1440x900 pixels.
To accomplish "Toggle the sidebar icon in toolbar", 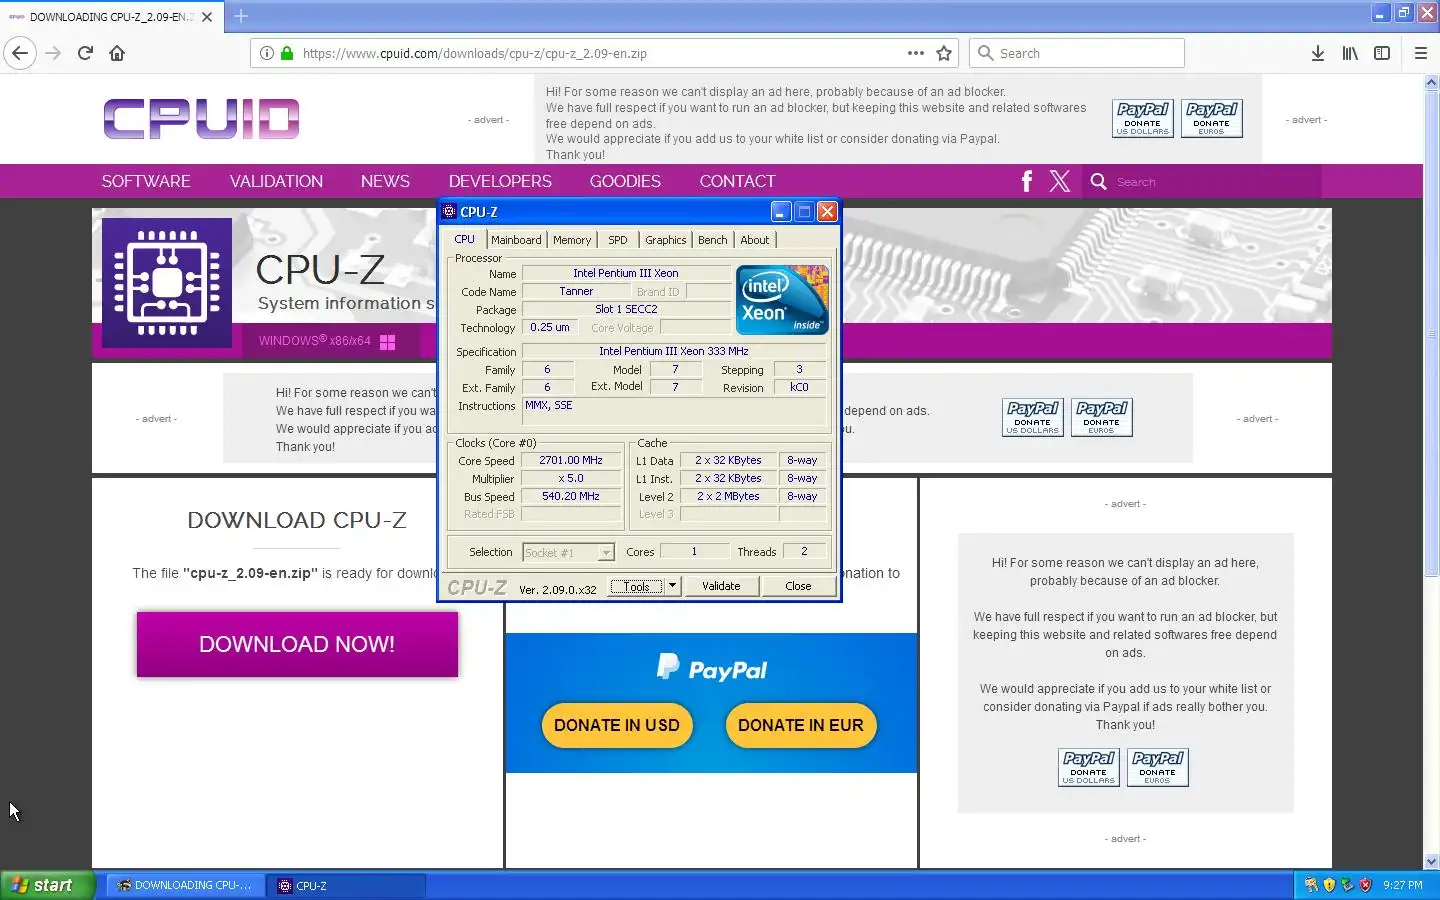I will coord(1382,53).
